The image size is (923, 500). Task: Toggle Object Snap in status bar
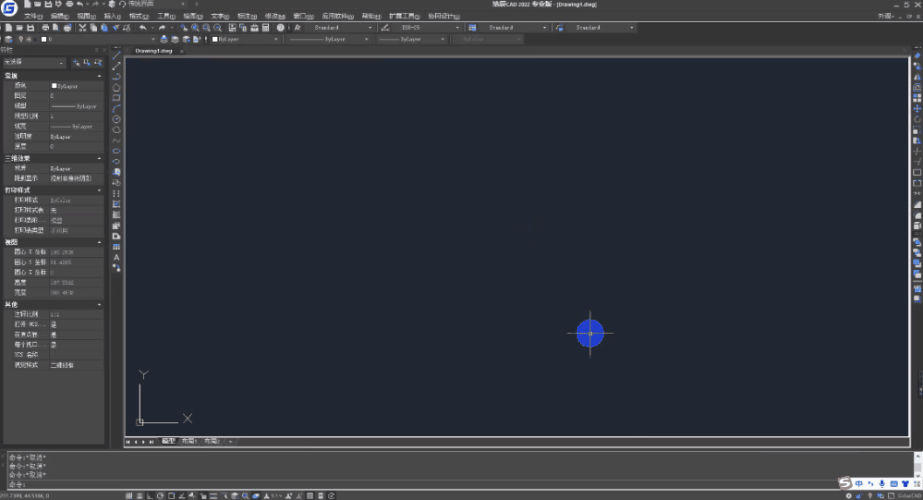(171, 496)
